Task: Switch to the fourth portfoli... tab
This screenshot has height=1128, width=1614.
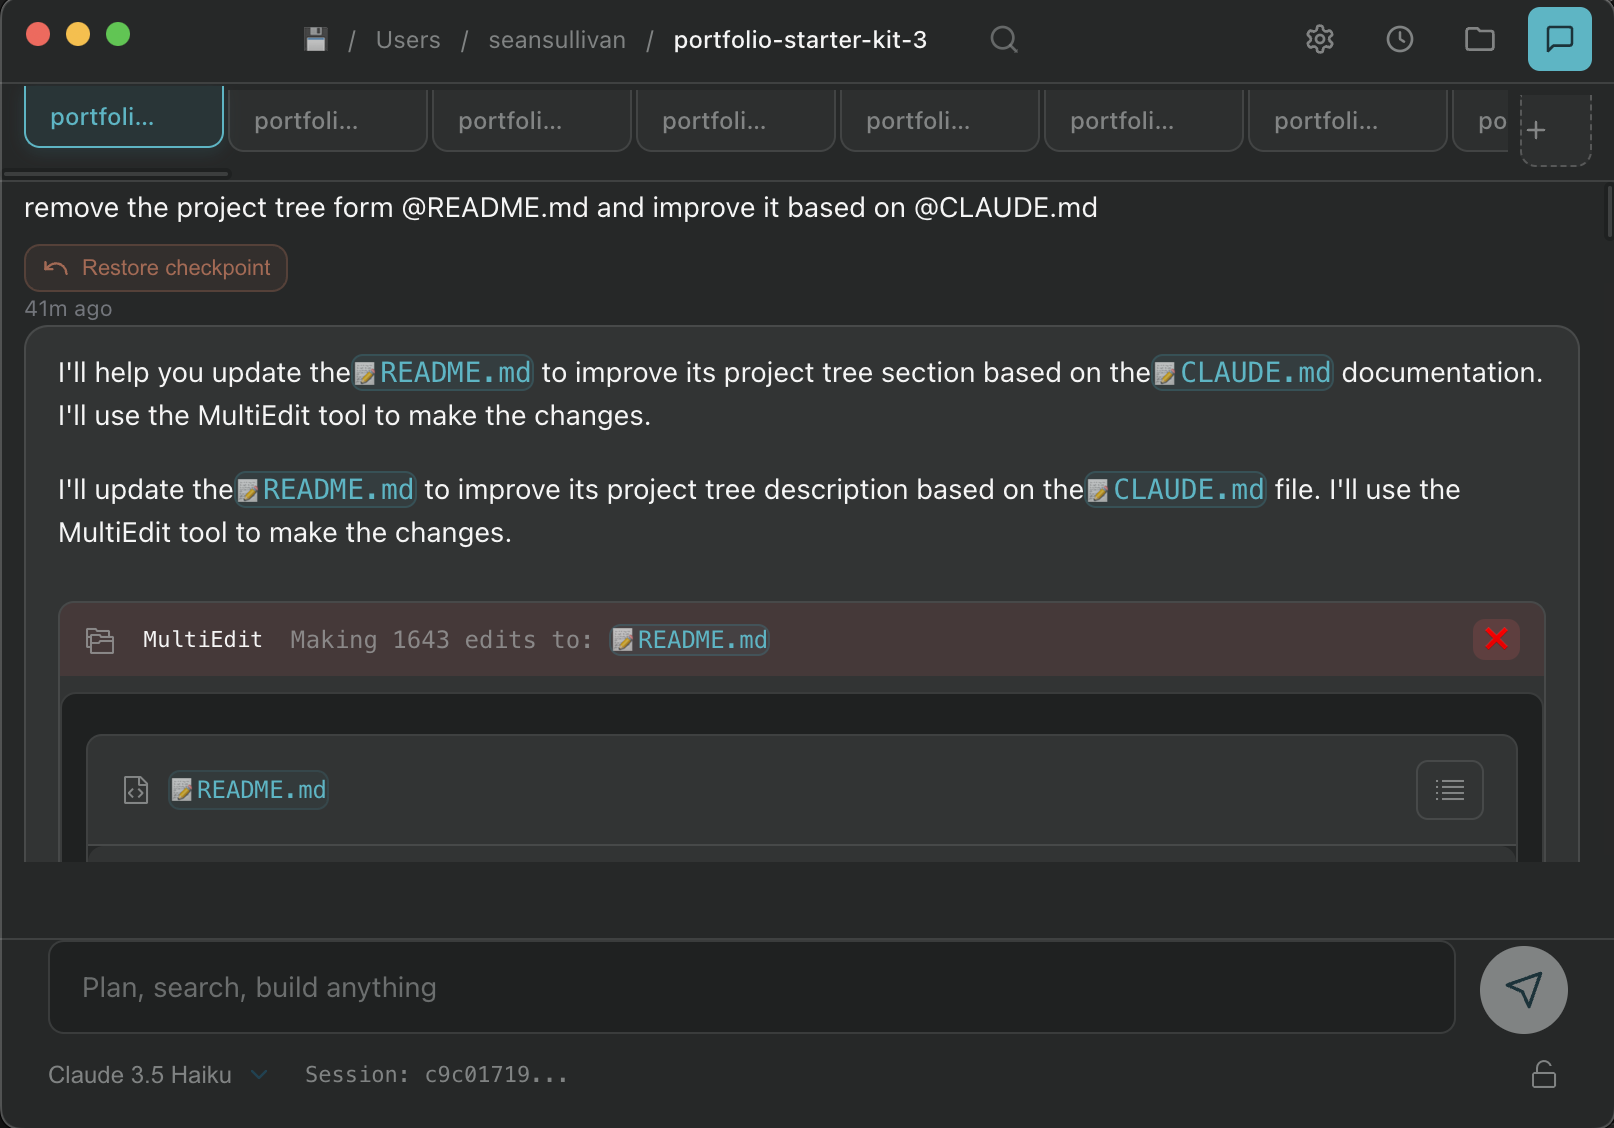Action: [736, 121]
